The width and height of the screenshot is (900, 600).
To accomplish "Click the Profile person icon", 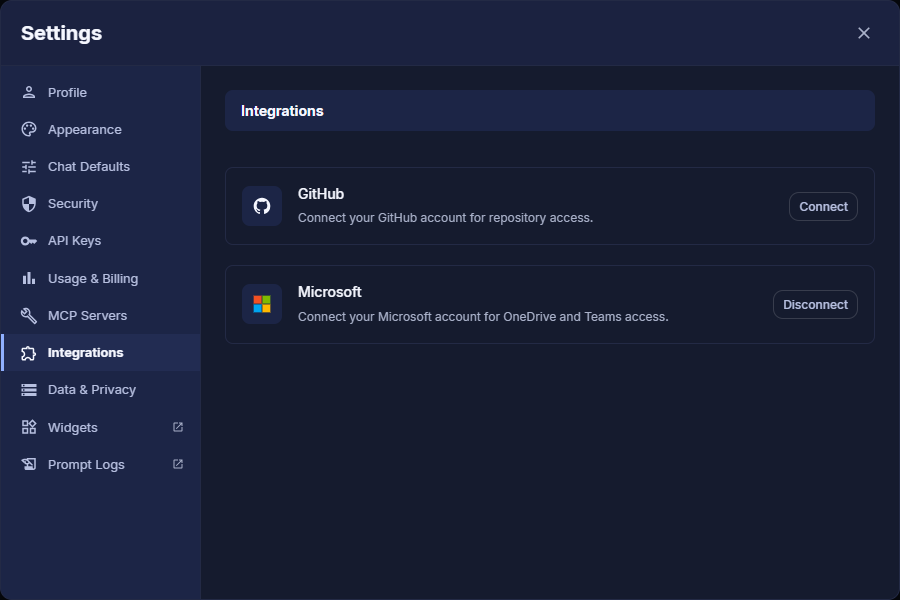I will (29, 92).
